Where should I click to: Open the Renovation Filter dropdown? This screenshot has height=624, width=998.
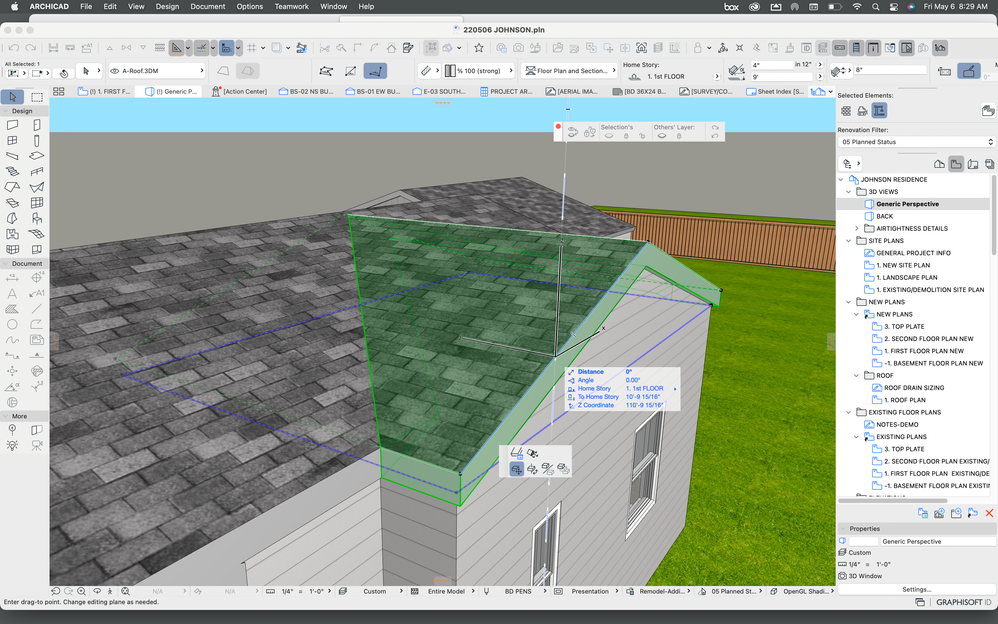point(915,142)
